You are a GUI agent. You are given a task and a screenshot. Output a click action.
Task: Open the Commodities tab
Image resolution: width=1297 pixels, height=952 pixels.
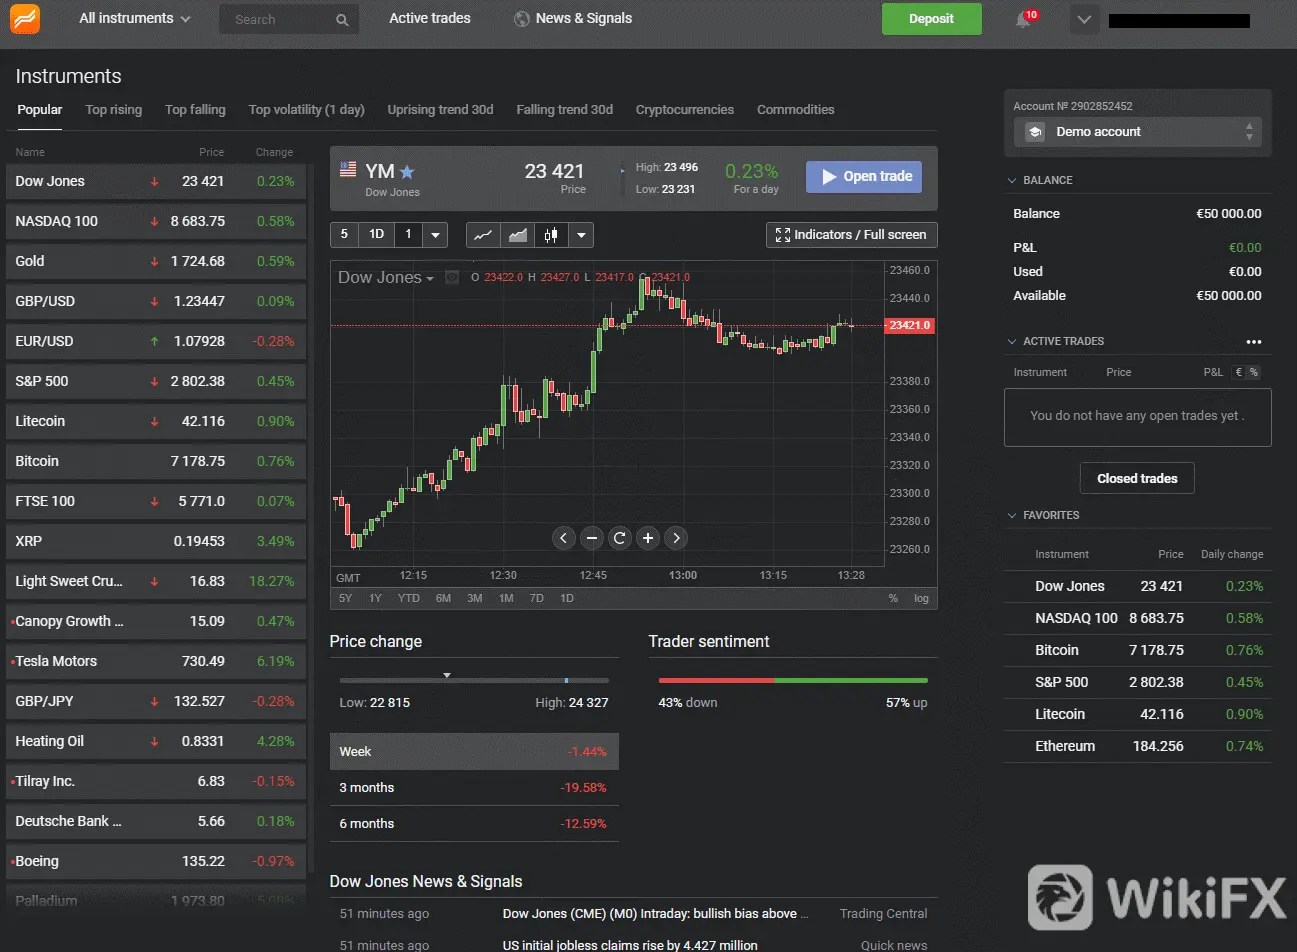coord(795,110)
